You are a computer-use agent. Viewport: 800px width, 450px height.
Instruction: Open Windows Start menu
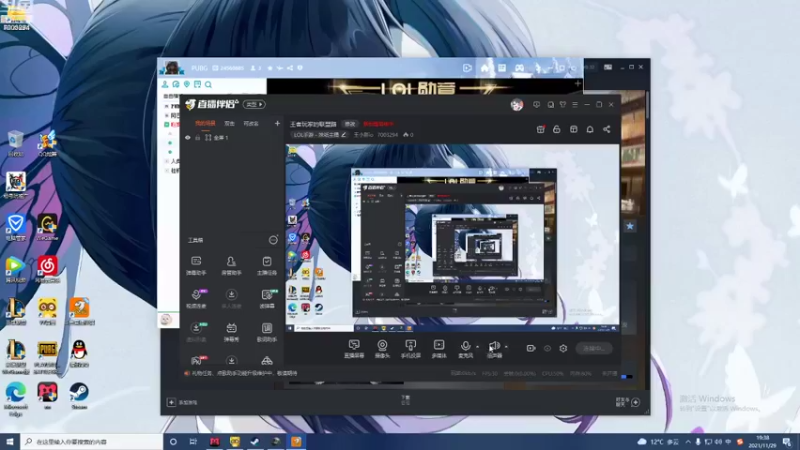(10, 441)
